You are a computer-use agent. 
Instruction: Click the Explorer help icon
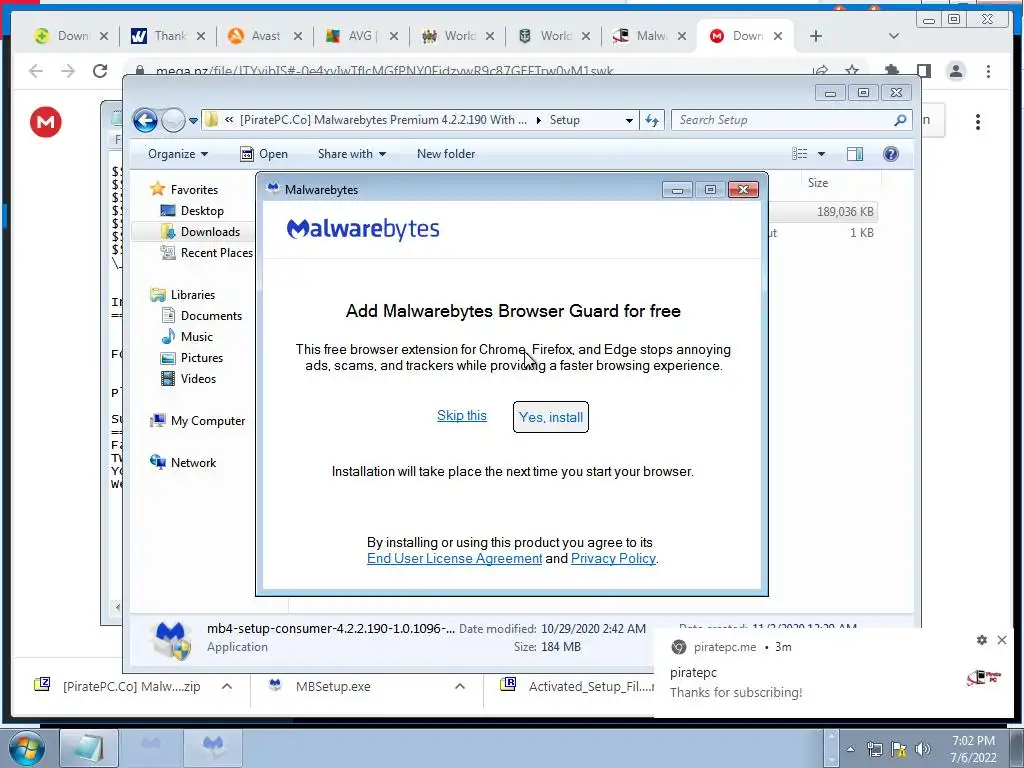pyautogui.click(x=891, y=154)
